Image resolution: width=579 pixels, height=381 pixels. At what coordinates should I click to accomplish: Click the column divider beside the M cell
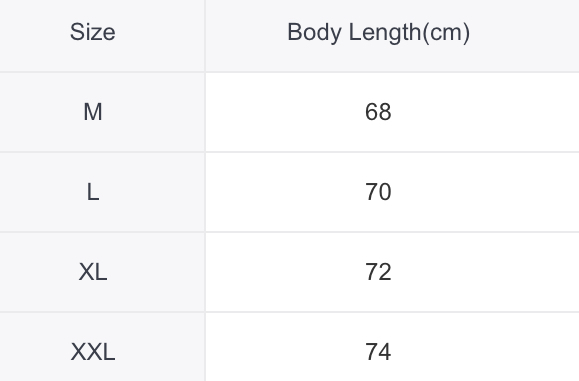click(x=205, y=112)
